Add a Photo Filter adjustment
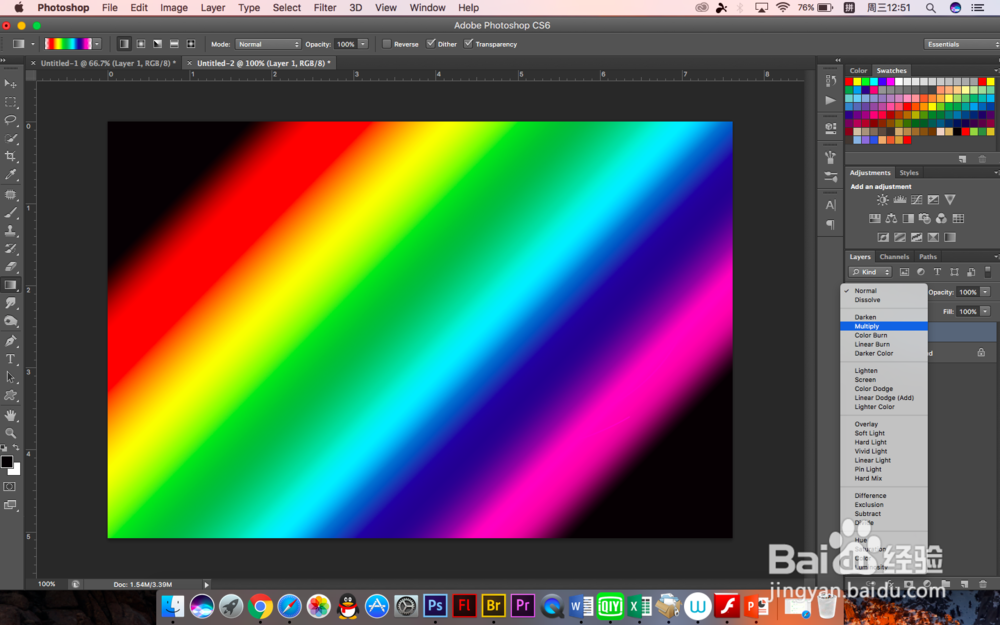 (x=924, y=219)
